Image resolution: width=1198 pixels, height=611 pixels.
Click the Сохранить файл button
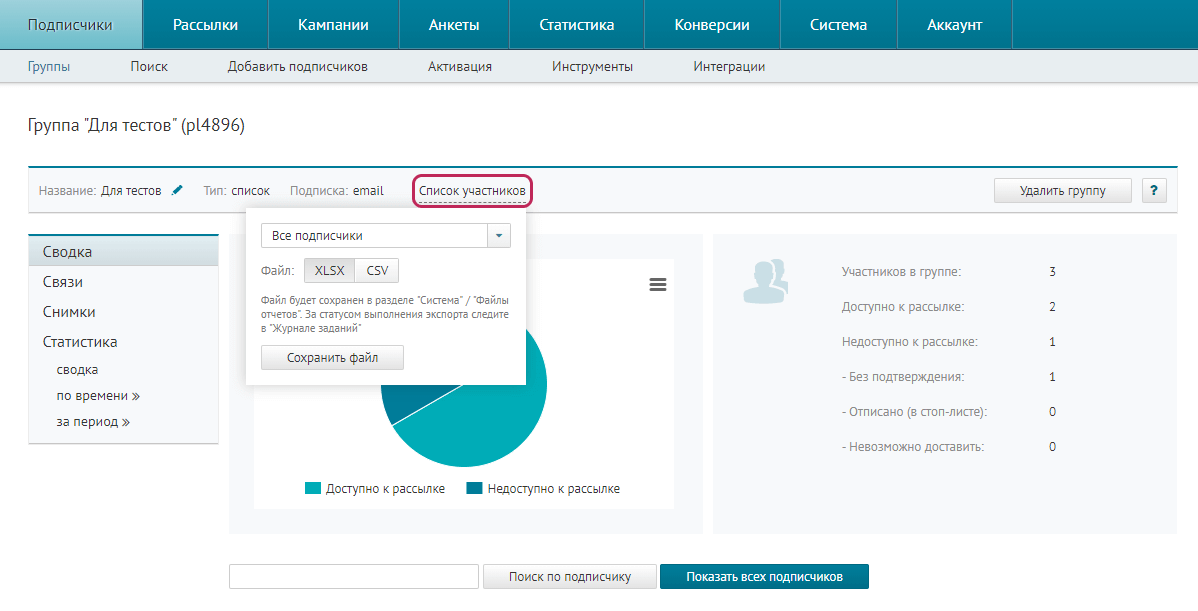pos(332,357)
